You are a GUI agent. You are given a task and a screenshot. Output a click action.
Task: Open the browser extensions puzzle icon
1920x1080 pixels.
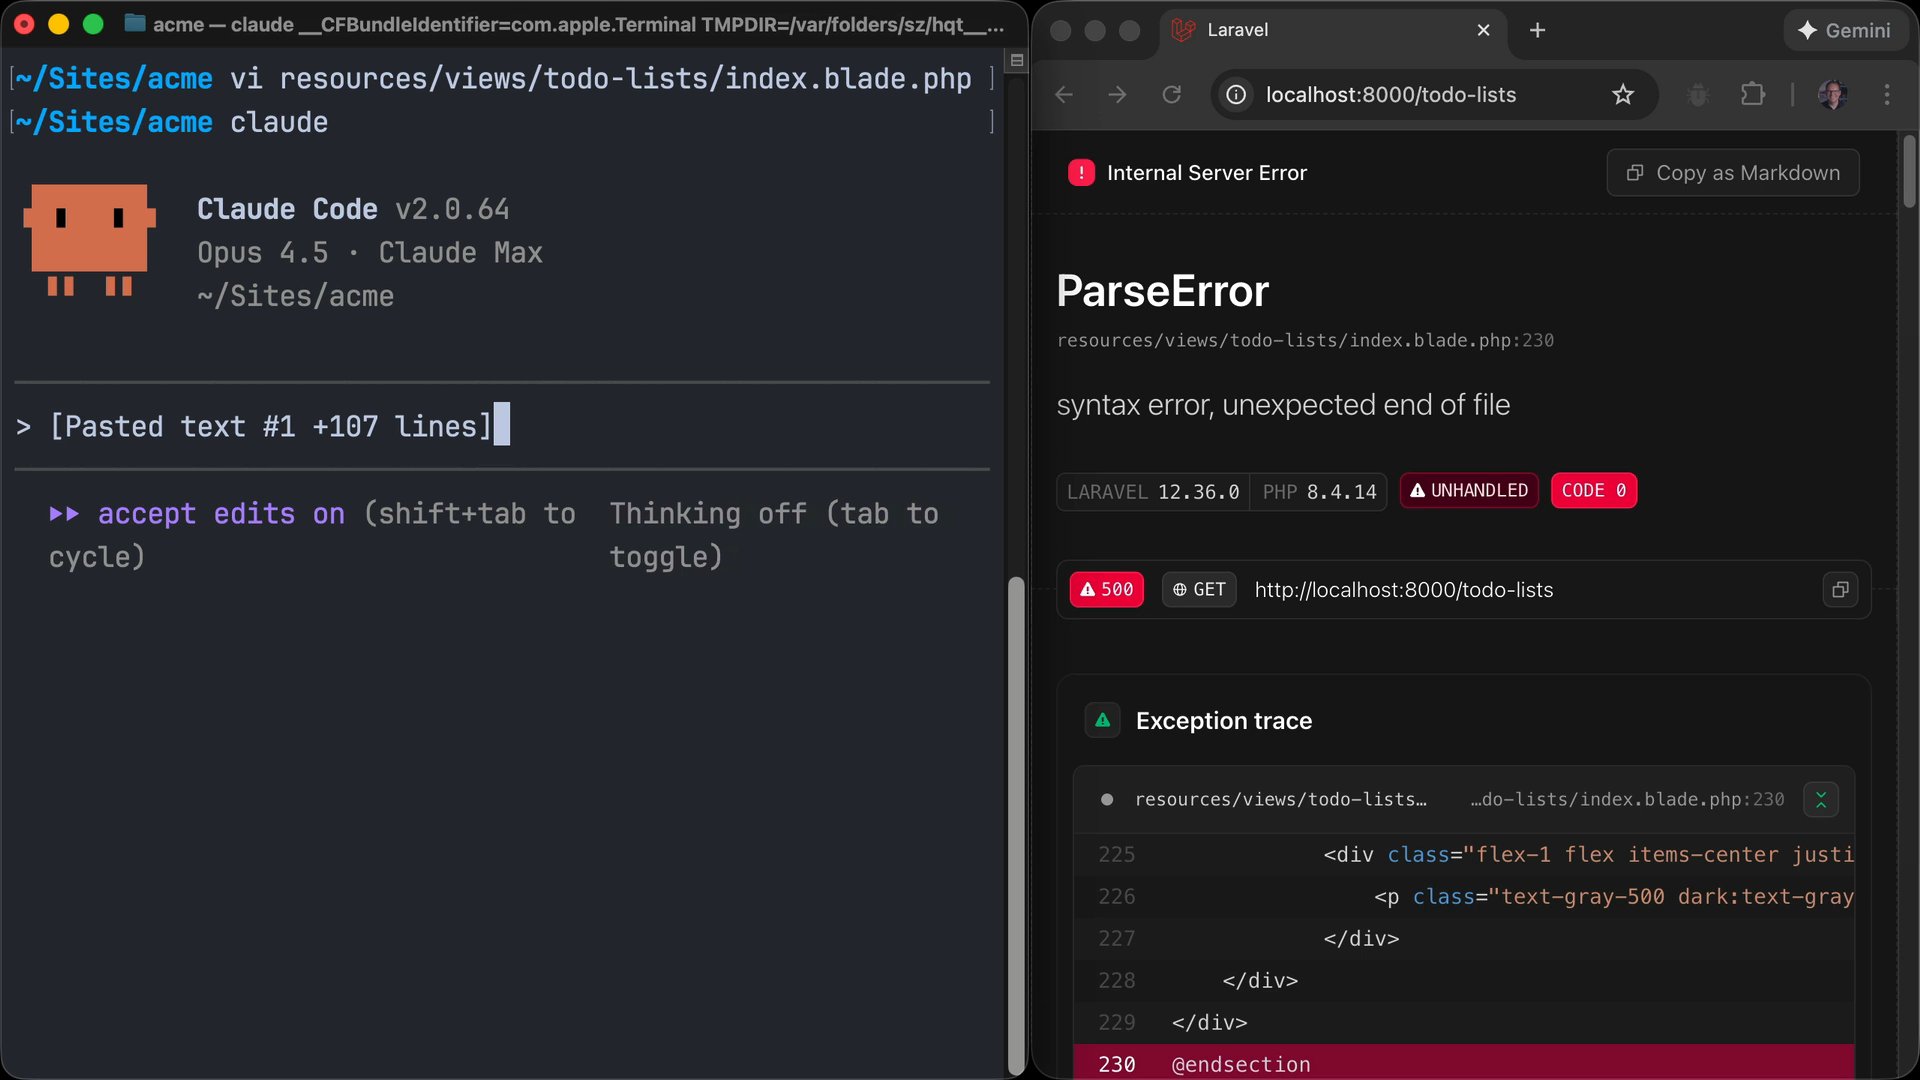pos(1753,94)
